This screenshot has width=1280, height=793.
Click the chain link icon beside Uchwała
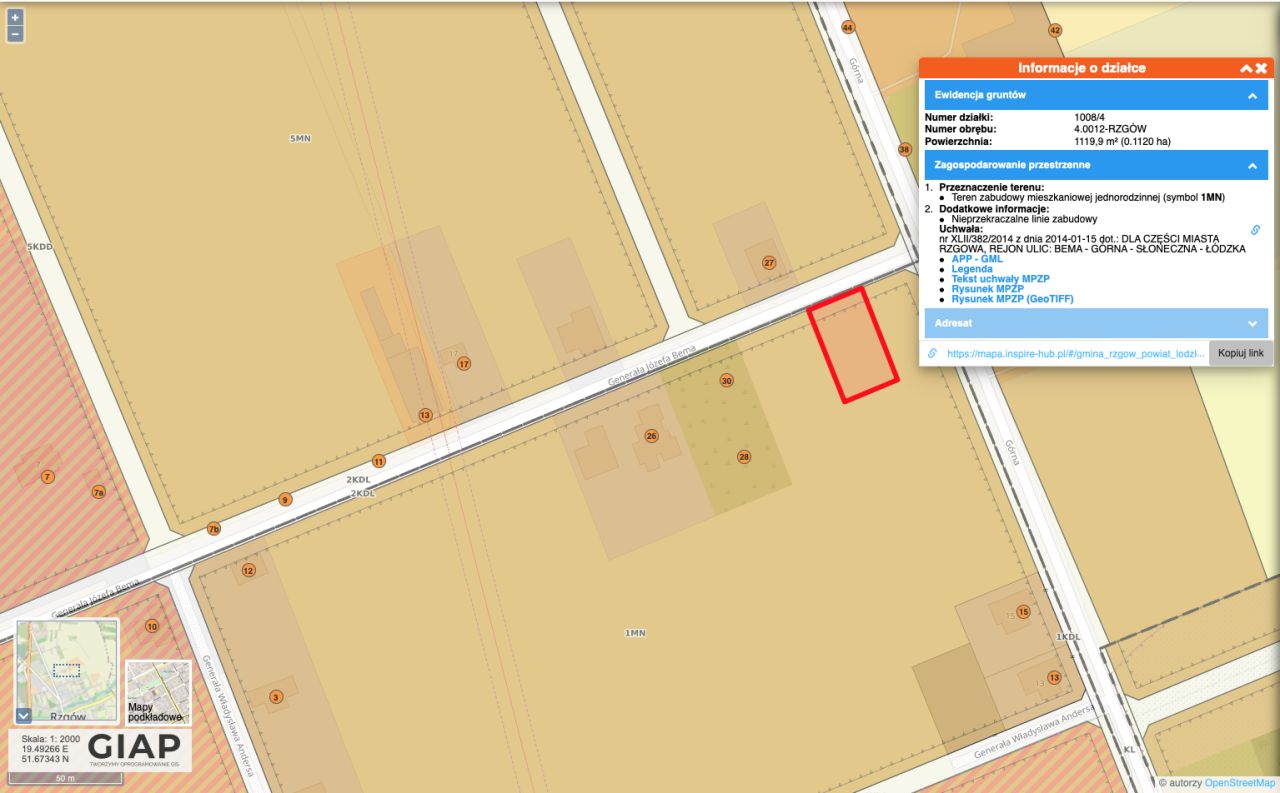1255,230
